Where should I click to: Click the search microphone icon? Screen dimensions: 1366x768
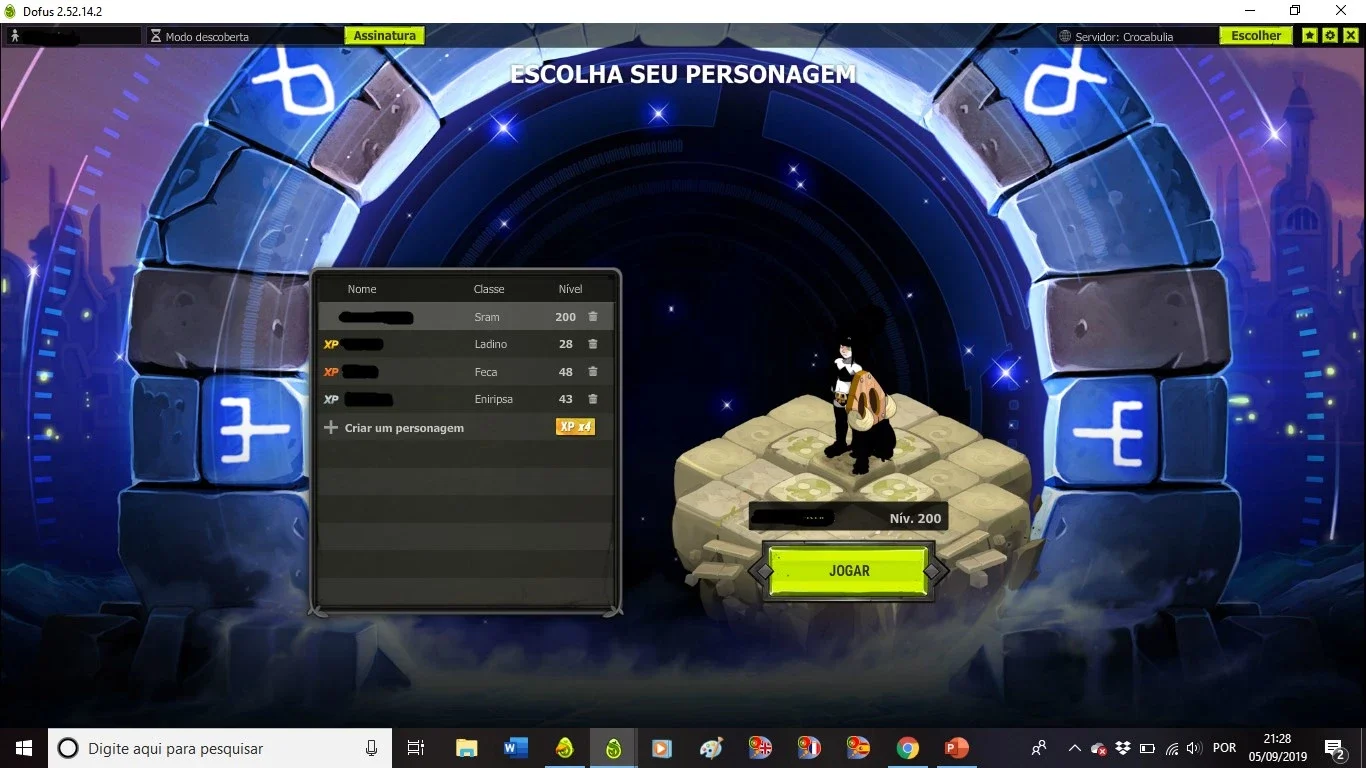click(x=371, y=748)
